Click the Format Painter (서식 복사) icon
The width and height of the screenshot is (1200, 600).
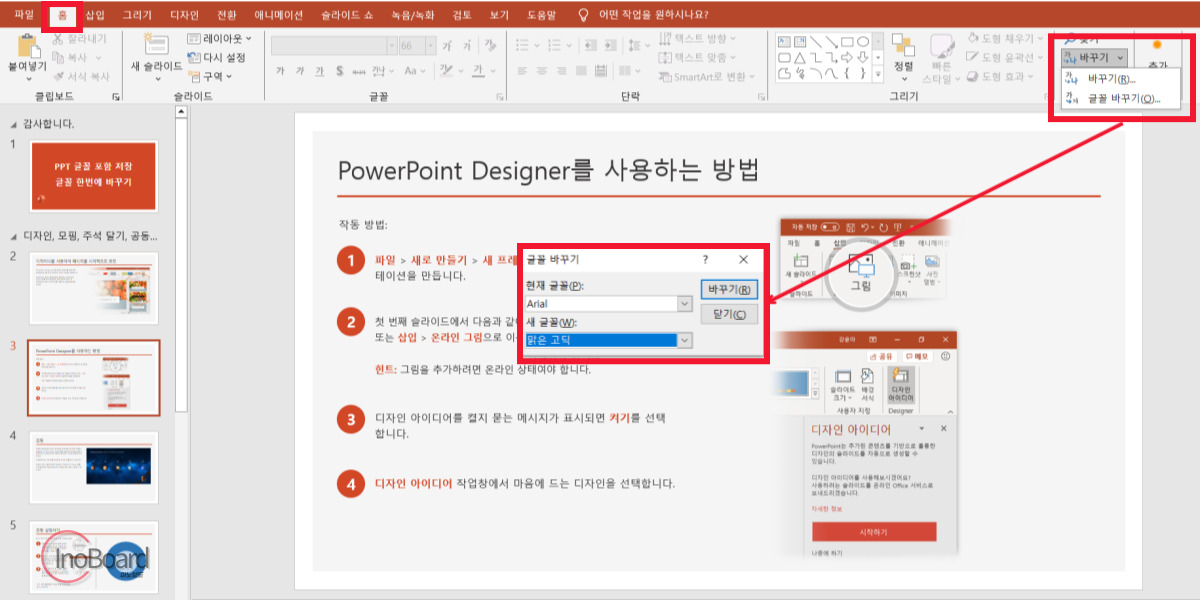coord(59,76)
